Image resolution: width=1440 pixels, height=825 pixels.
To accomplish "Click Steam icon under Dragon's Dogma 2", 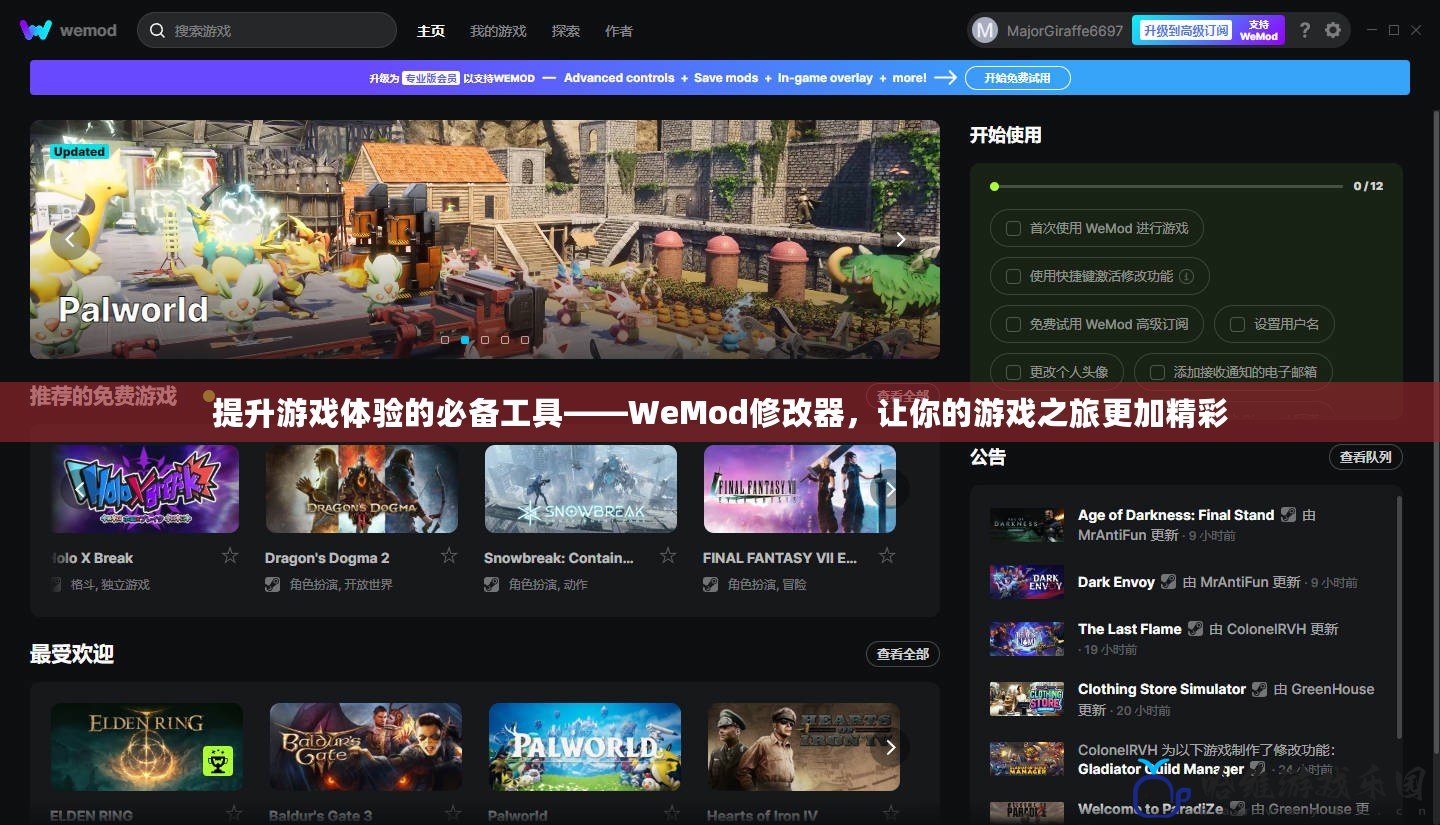I will point(273,584).
